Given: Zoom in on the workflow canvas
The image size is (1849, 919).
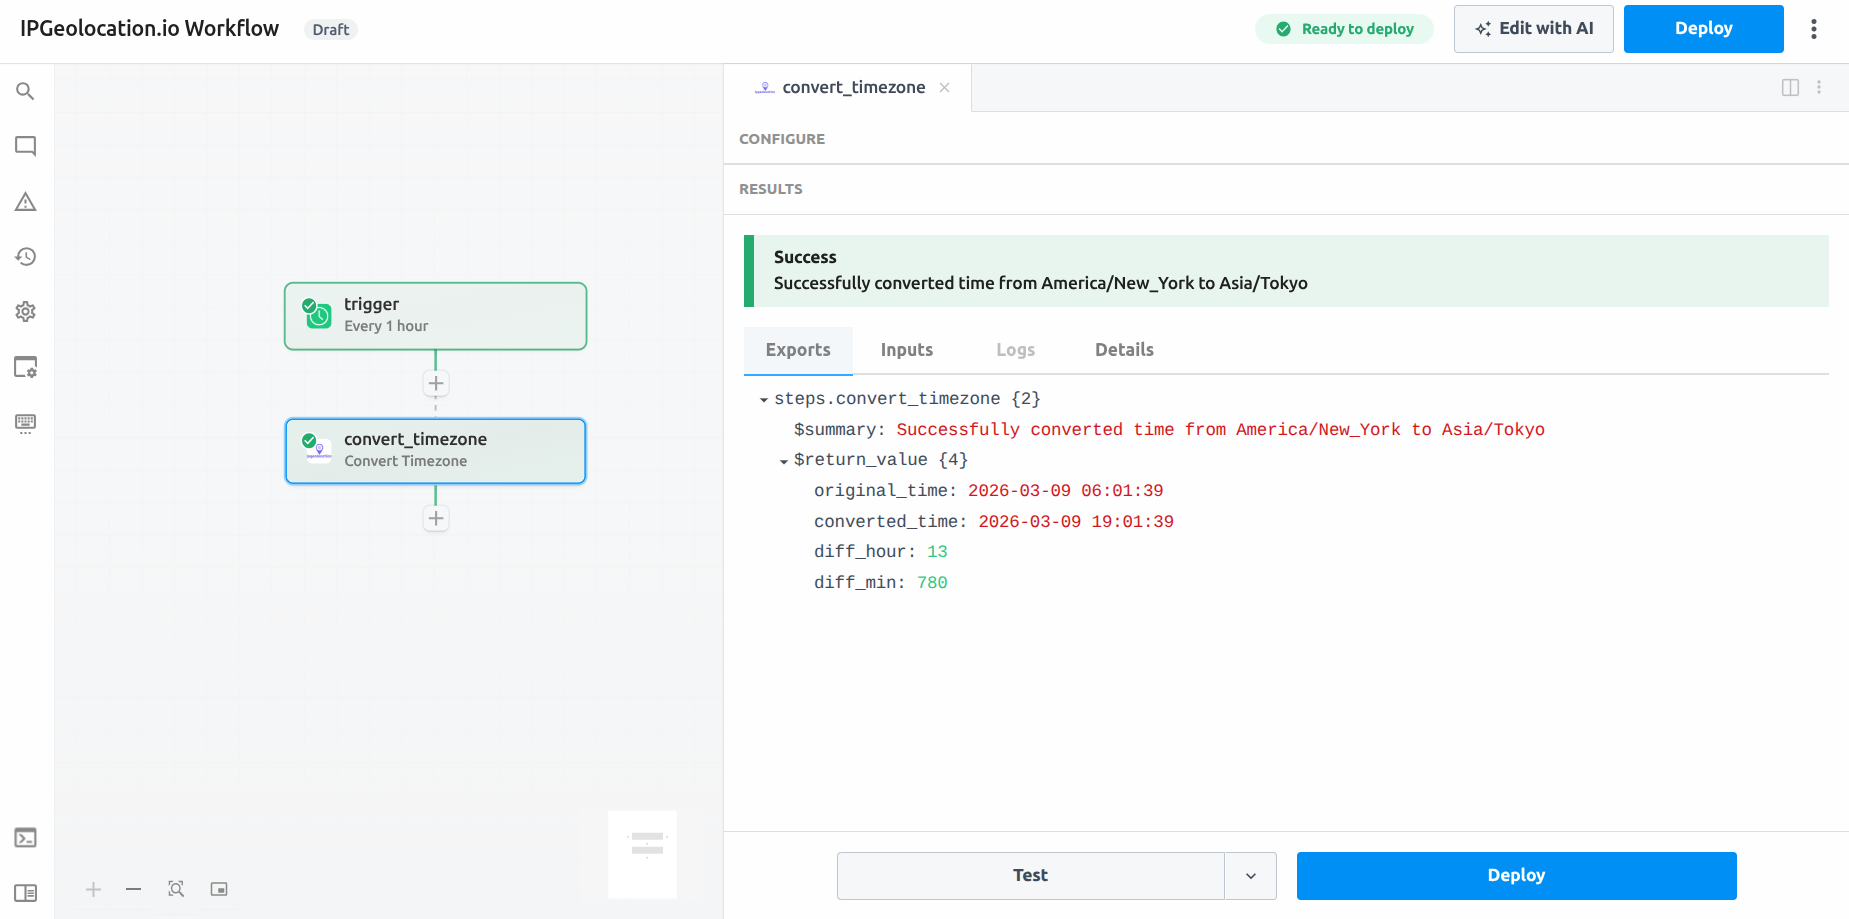Looking at the screenshot, I should tap(93, 889).
